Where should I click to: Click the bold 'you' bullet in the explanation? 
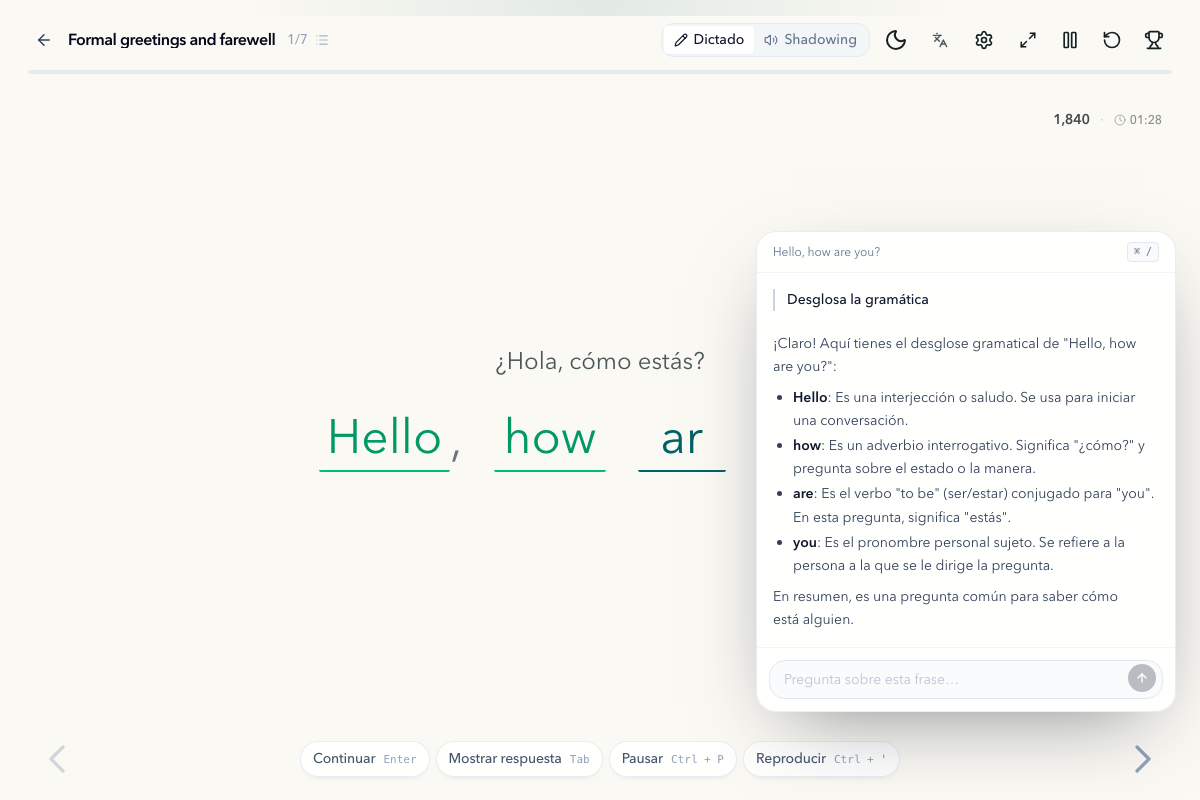805,542
